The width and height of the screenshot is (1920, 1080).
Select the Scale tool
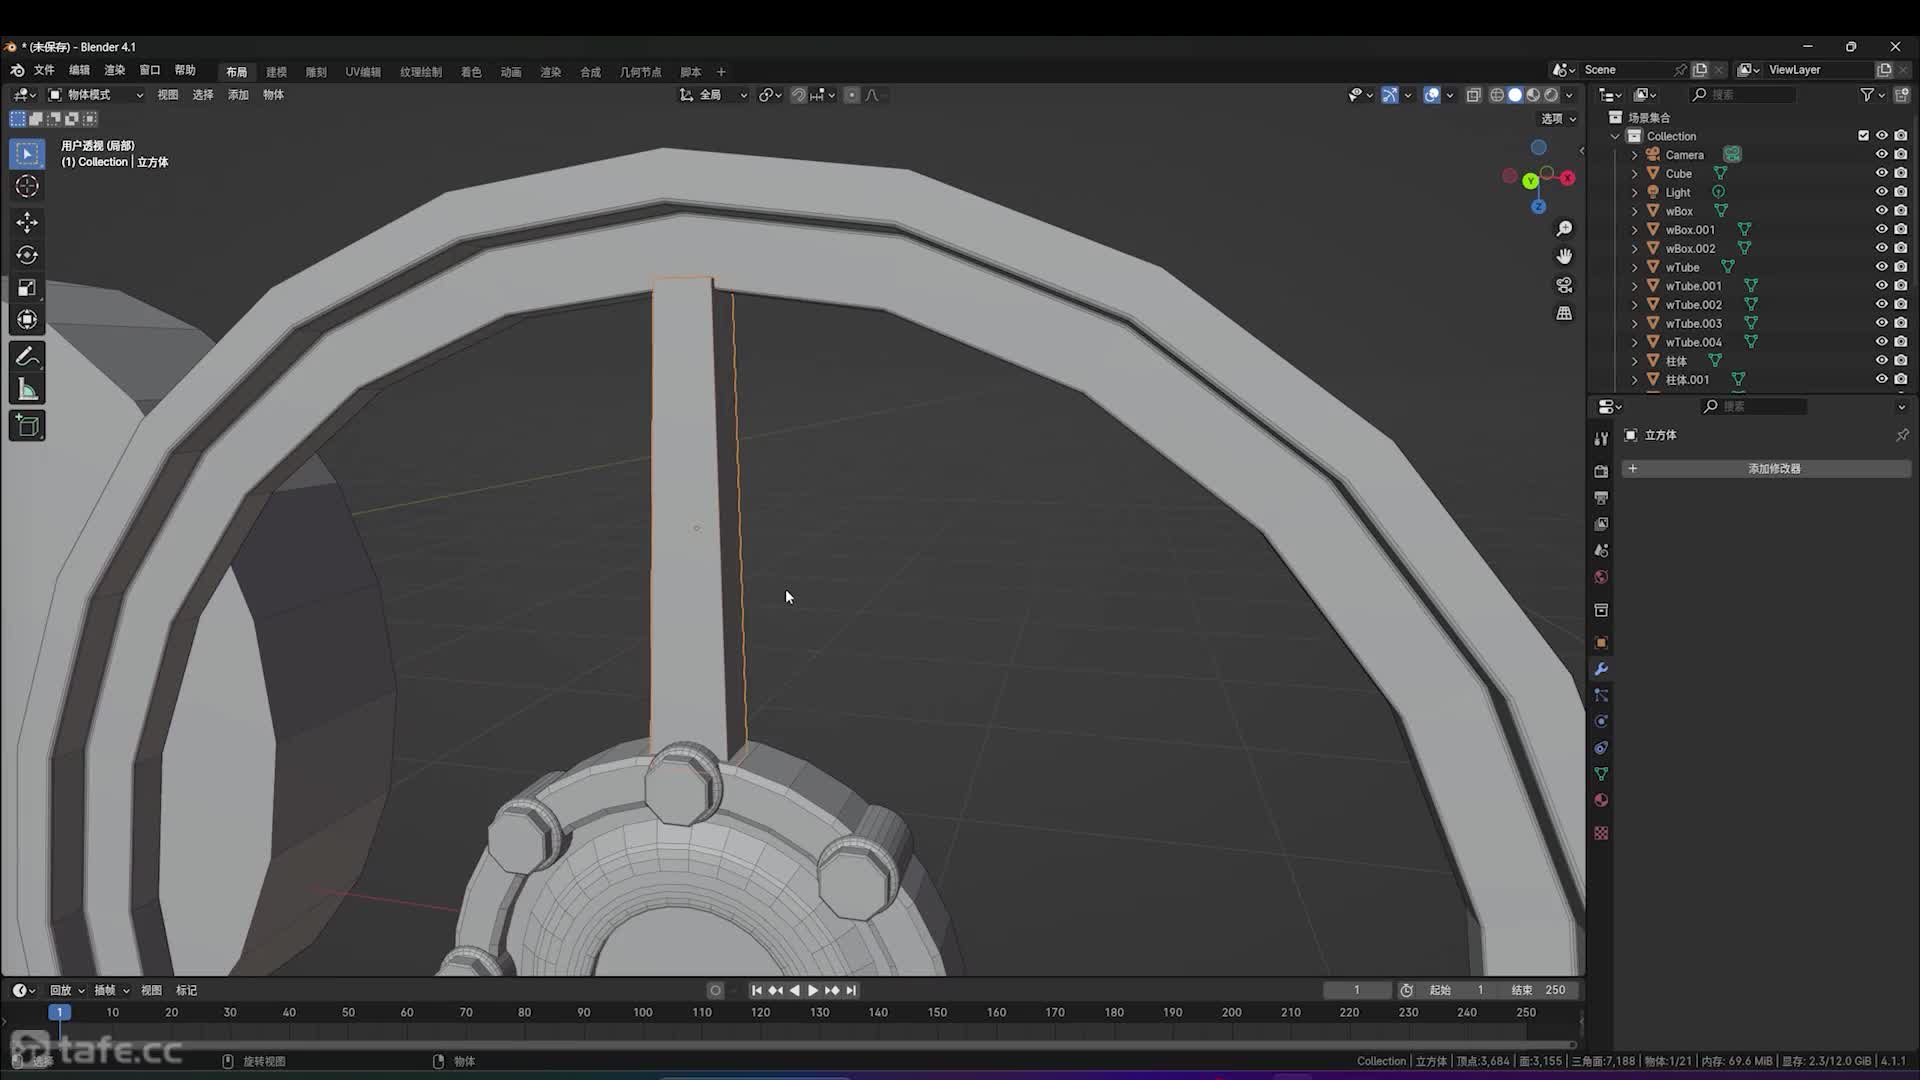[x=27, y=288]
